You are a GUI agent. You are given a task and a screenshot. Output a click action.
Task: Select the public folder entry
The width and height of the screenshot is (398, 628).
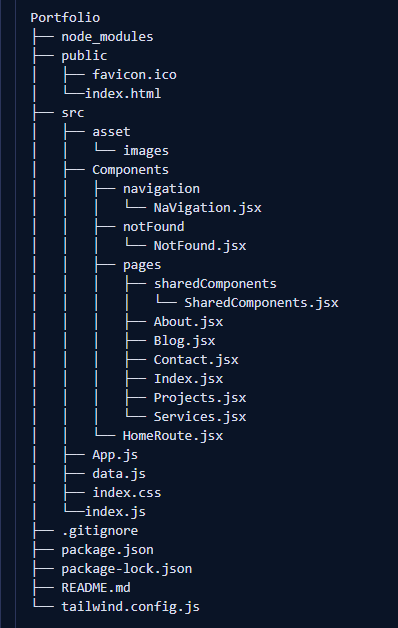point(84,56)
